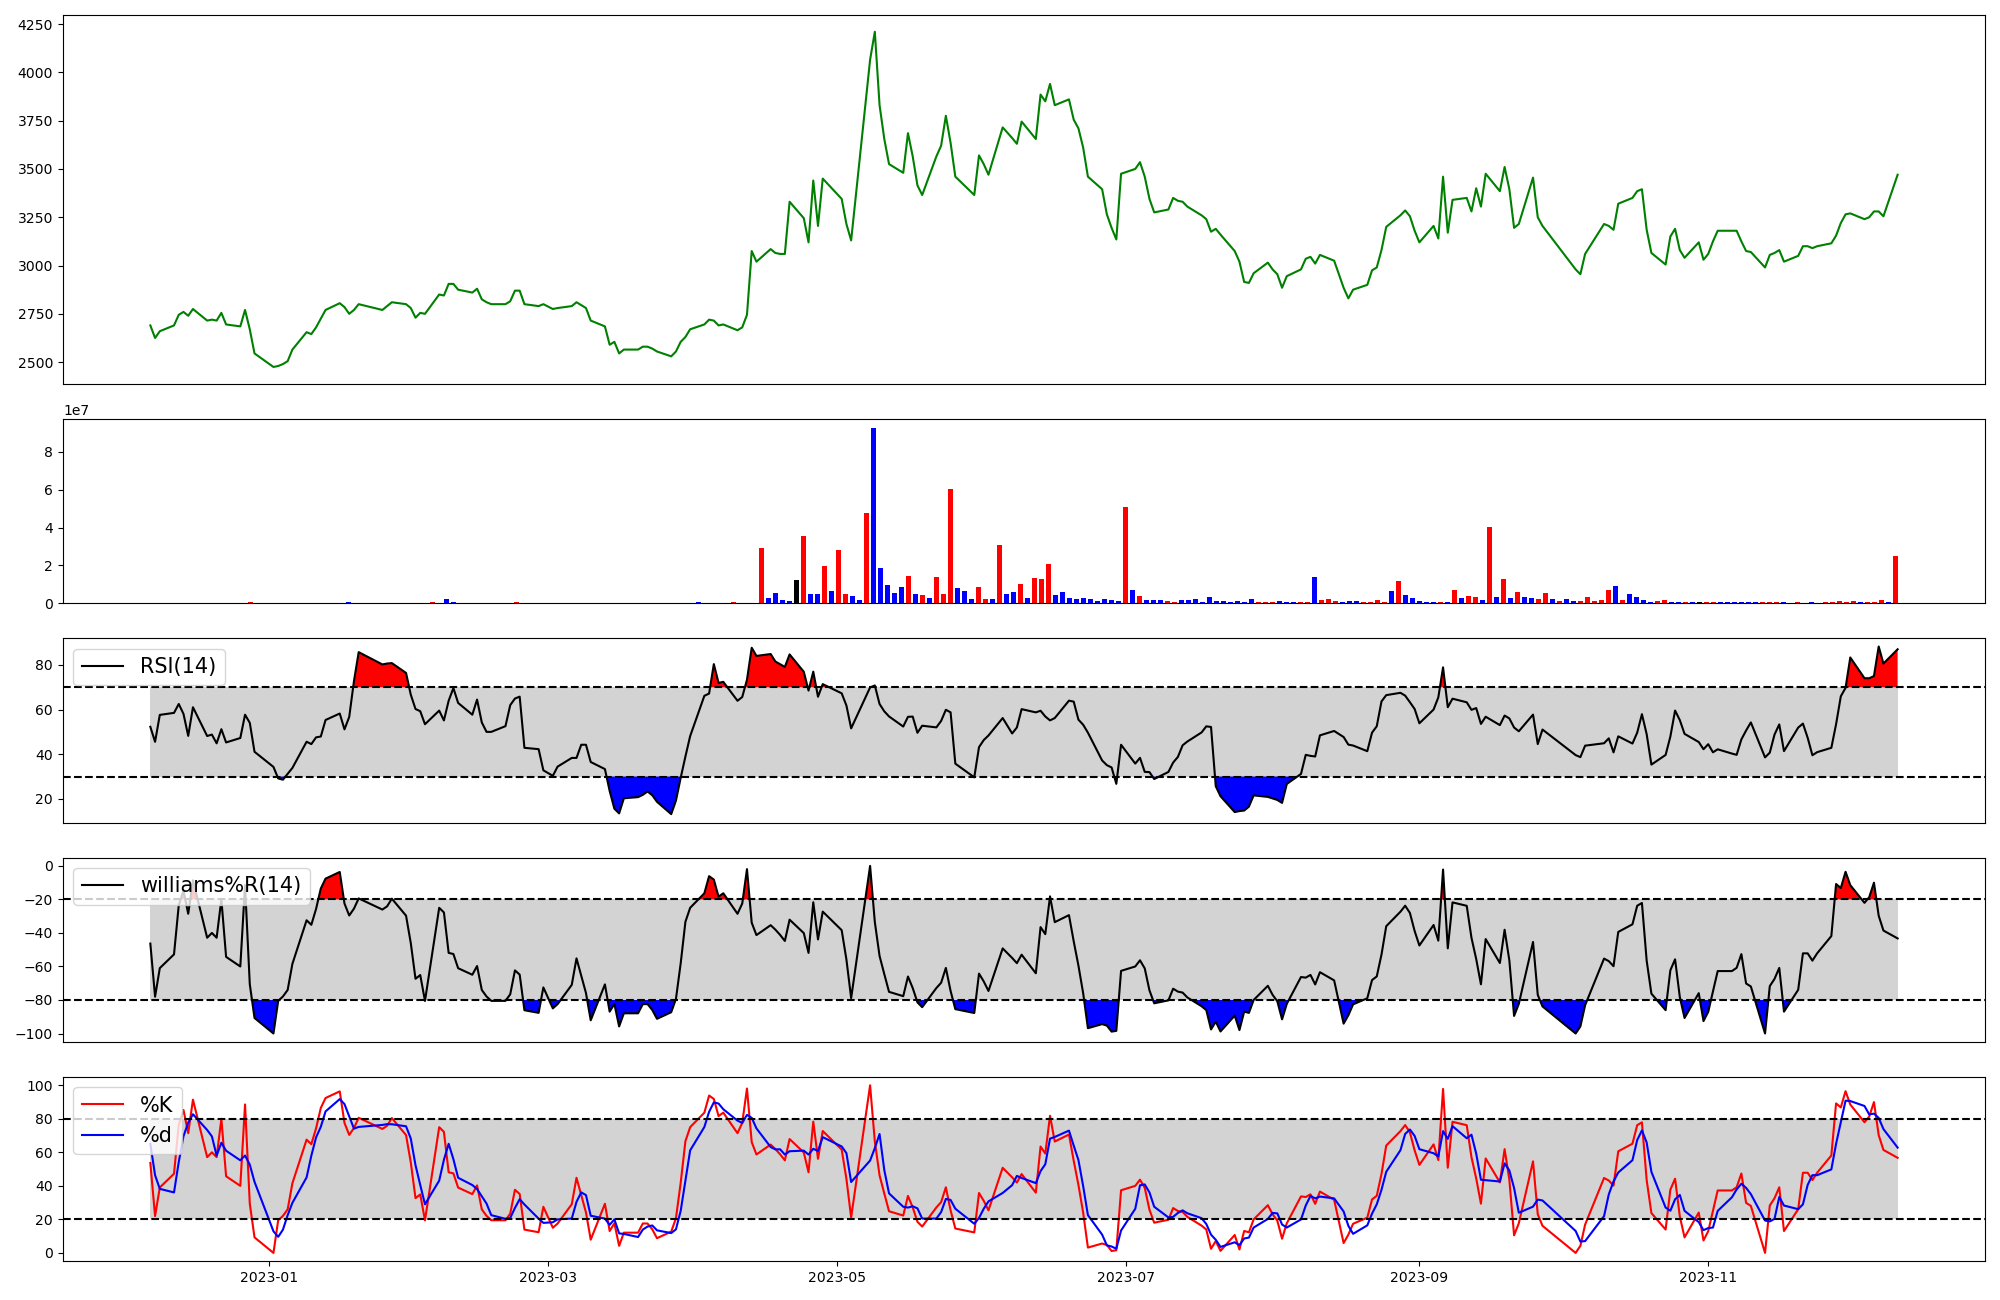Click the %d legend text

pos(156,1135)
